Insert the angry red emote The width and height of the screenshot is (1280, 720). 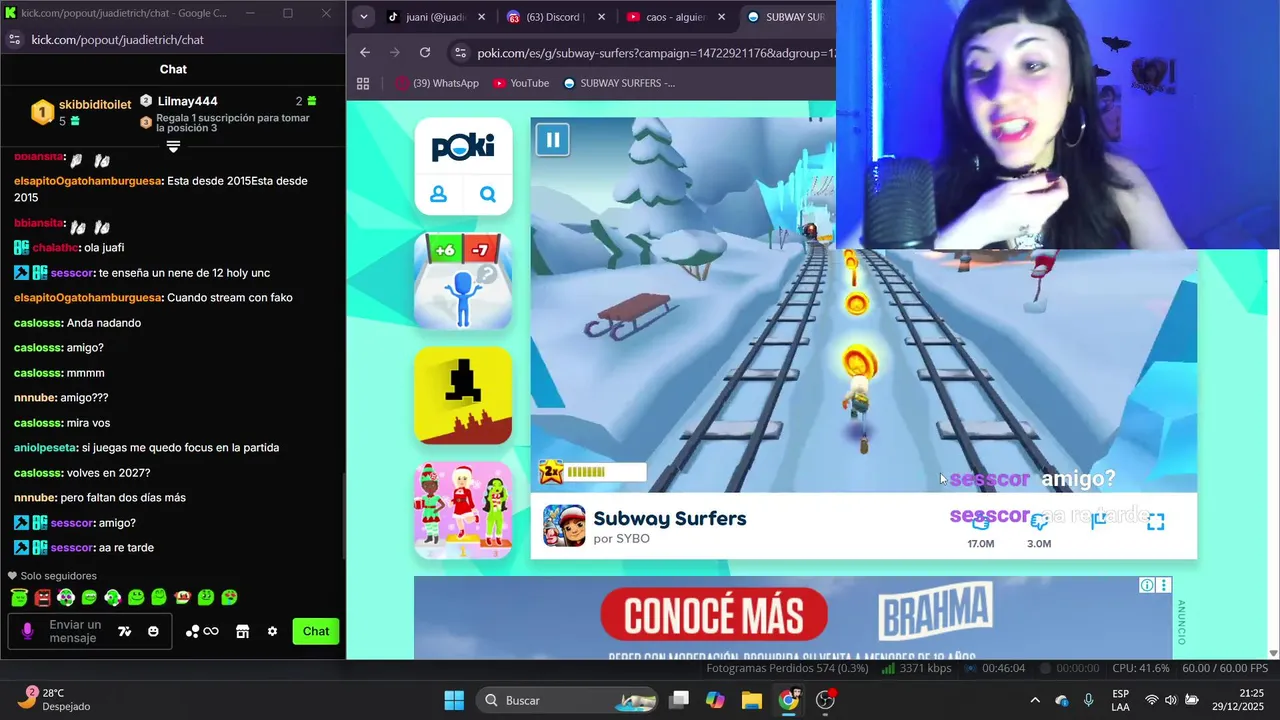(42, 598)
